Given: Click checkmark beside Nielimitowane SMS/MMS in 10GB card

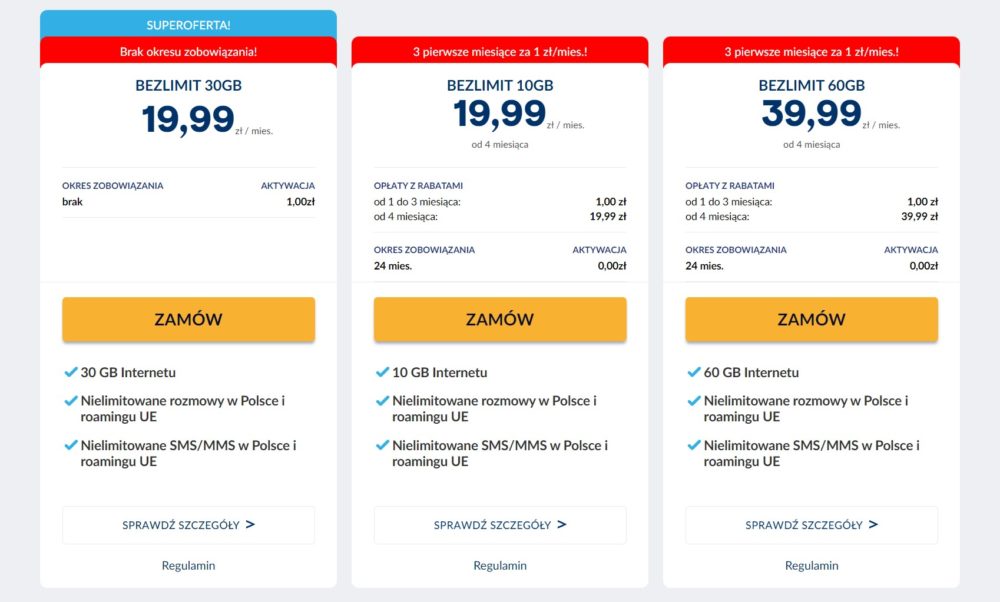Looking at the screenshot, I should click(382, 445).
